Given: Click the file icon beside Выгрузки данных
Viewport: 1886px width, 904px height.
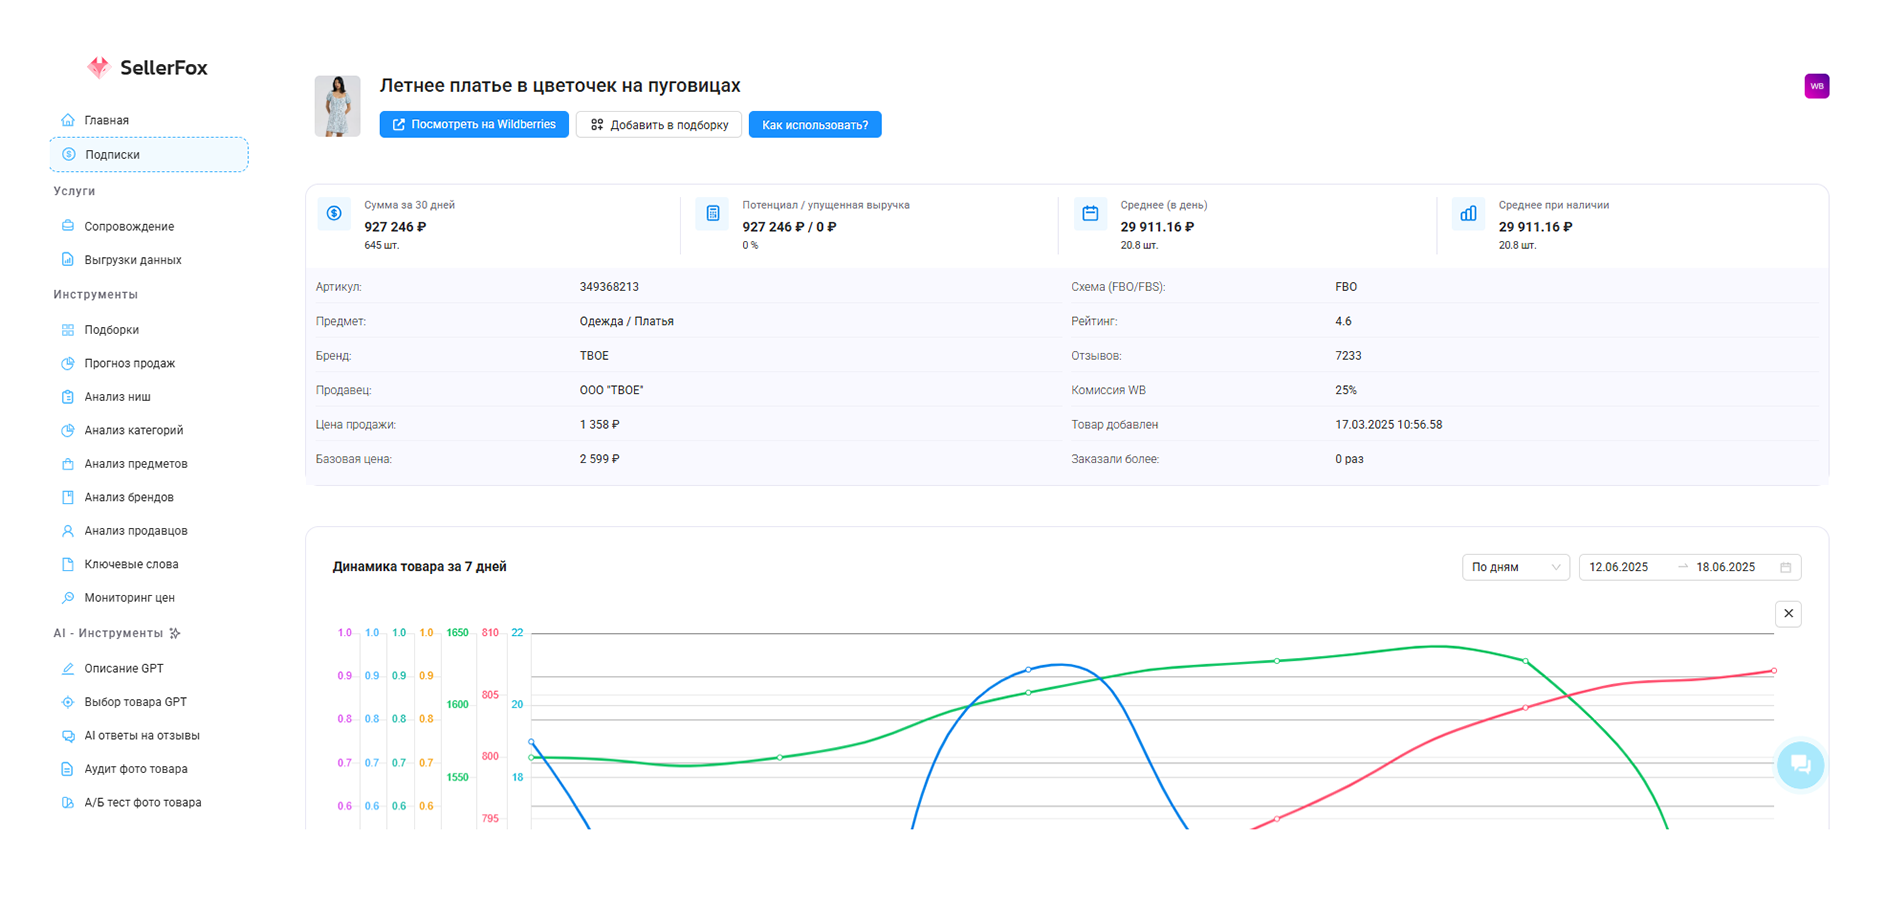Looking at the screenshot, I should [68, 259].
